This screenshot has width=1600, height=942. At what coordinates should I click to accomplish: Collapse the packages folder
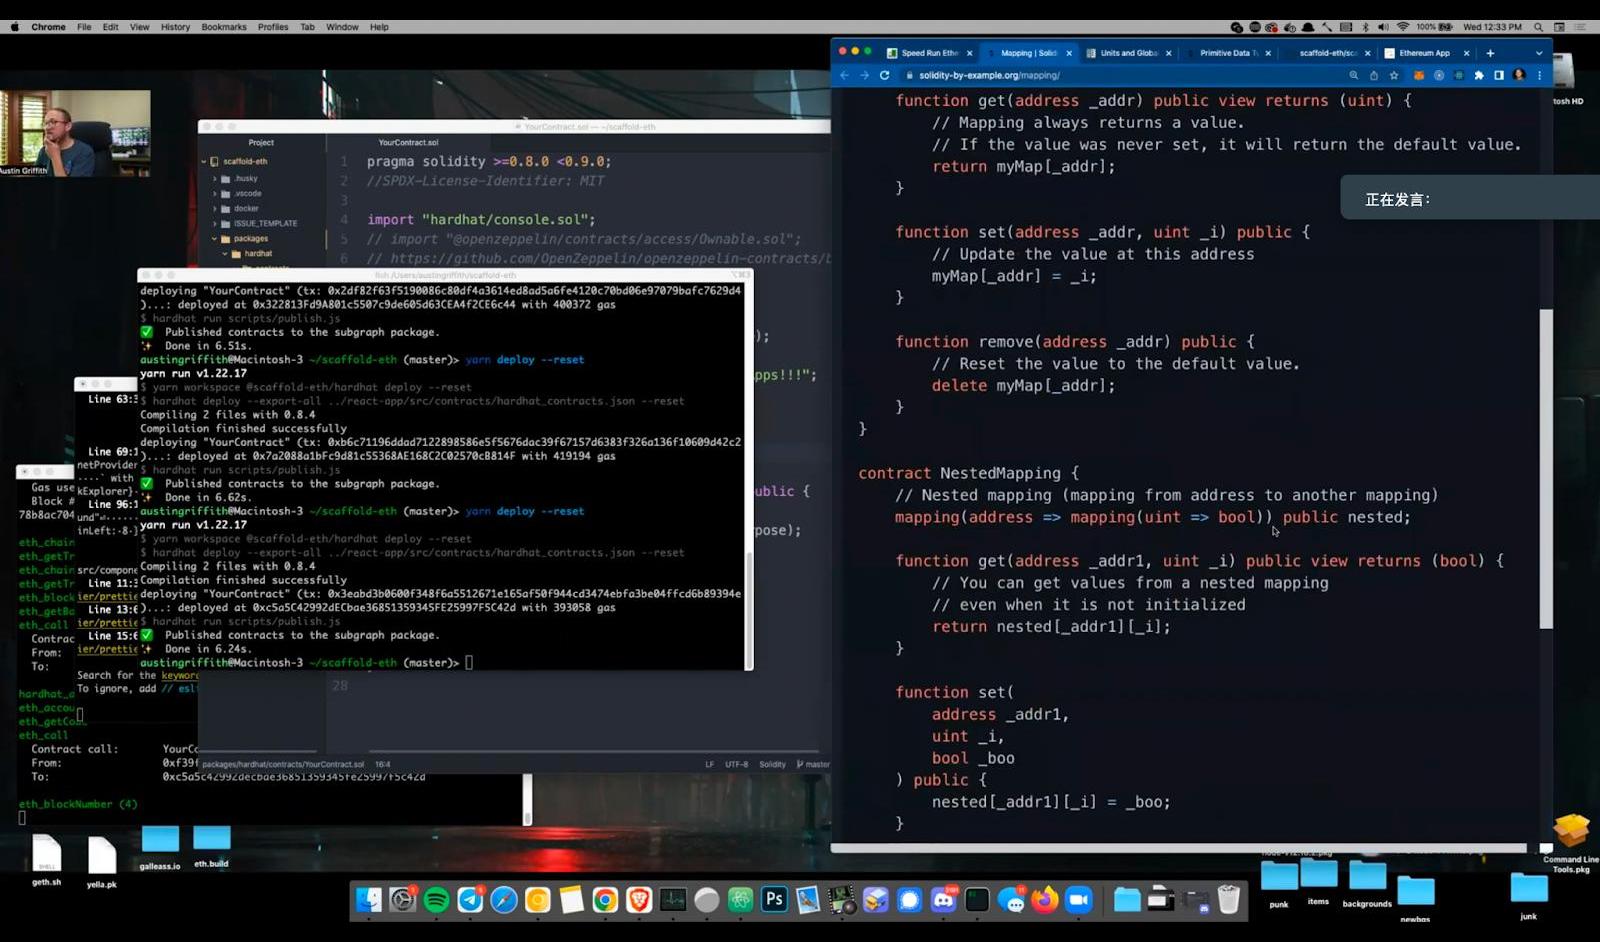point(215,239)
